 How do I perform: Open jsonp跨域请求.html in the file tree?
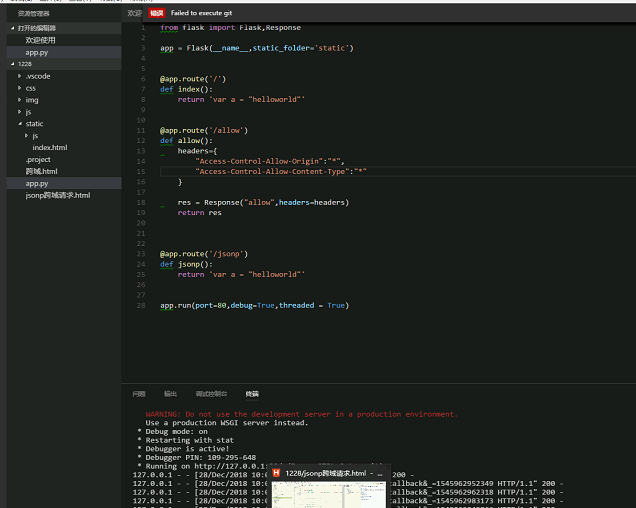(x=58, y=195)
